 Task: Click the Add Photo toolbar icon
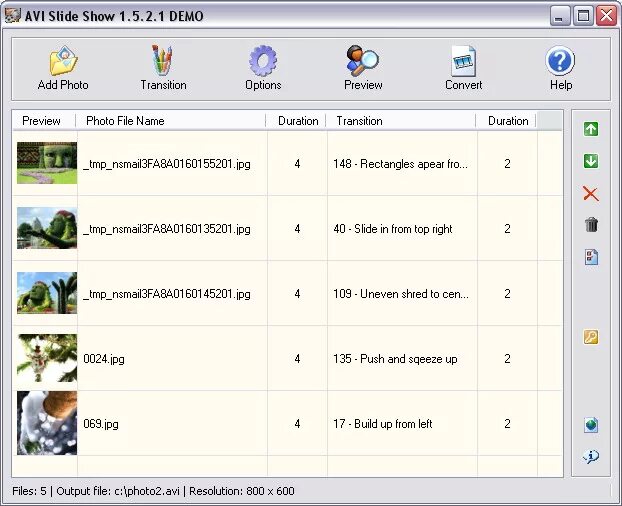pos(63,61)
